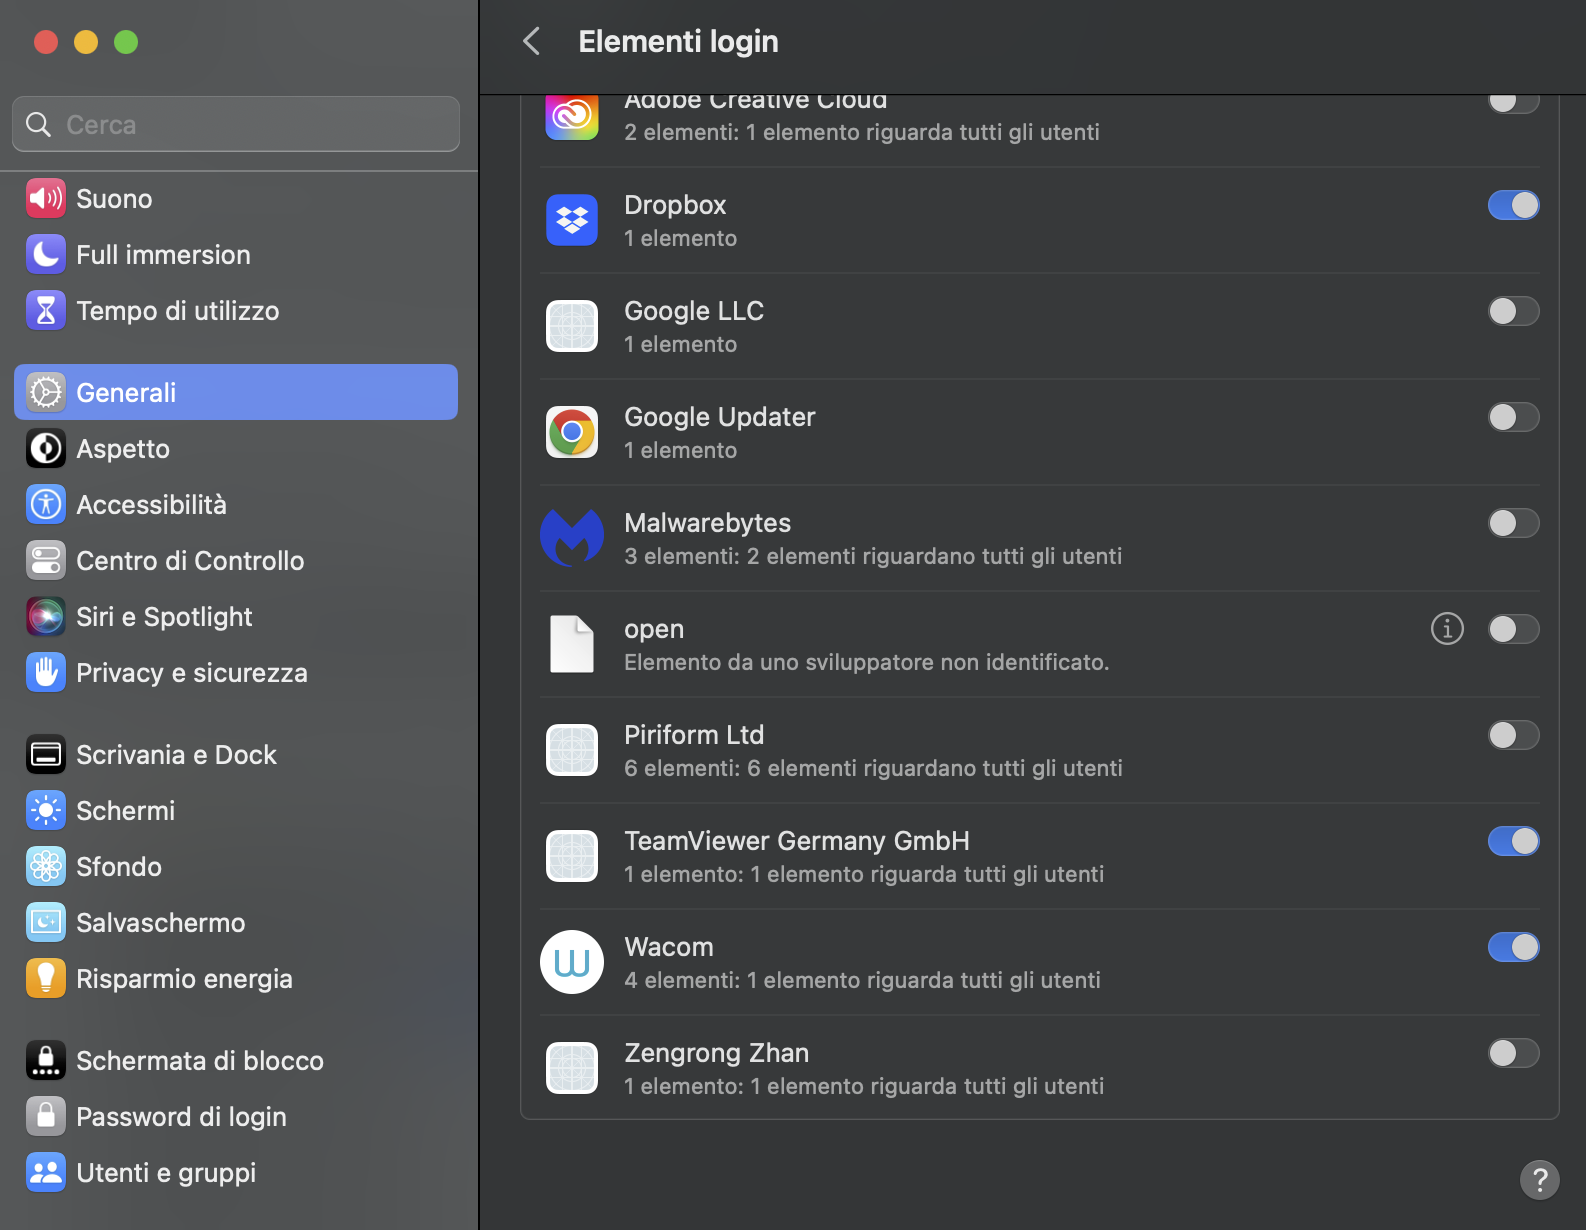
Task: Click the Google LLC name text
Action: (694, 311)
